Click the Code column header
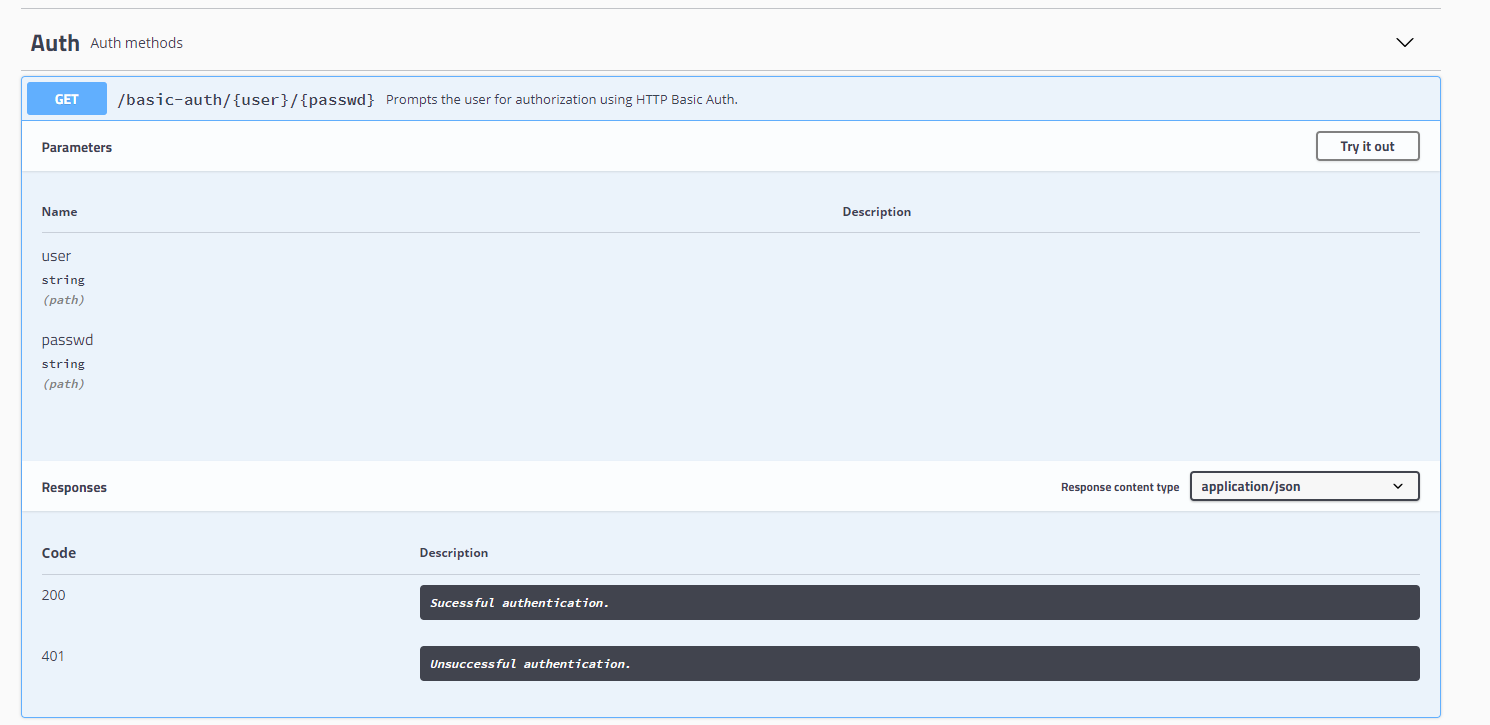 click(x=59, y=552)
